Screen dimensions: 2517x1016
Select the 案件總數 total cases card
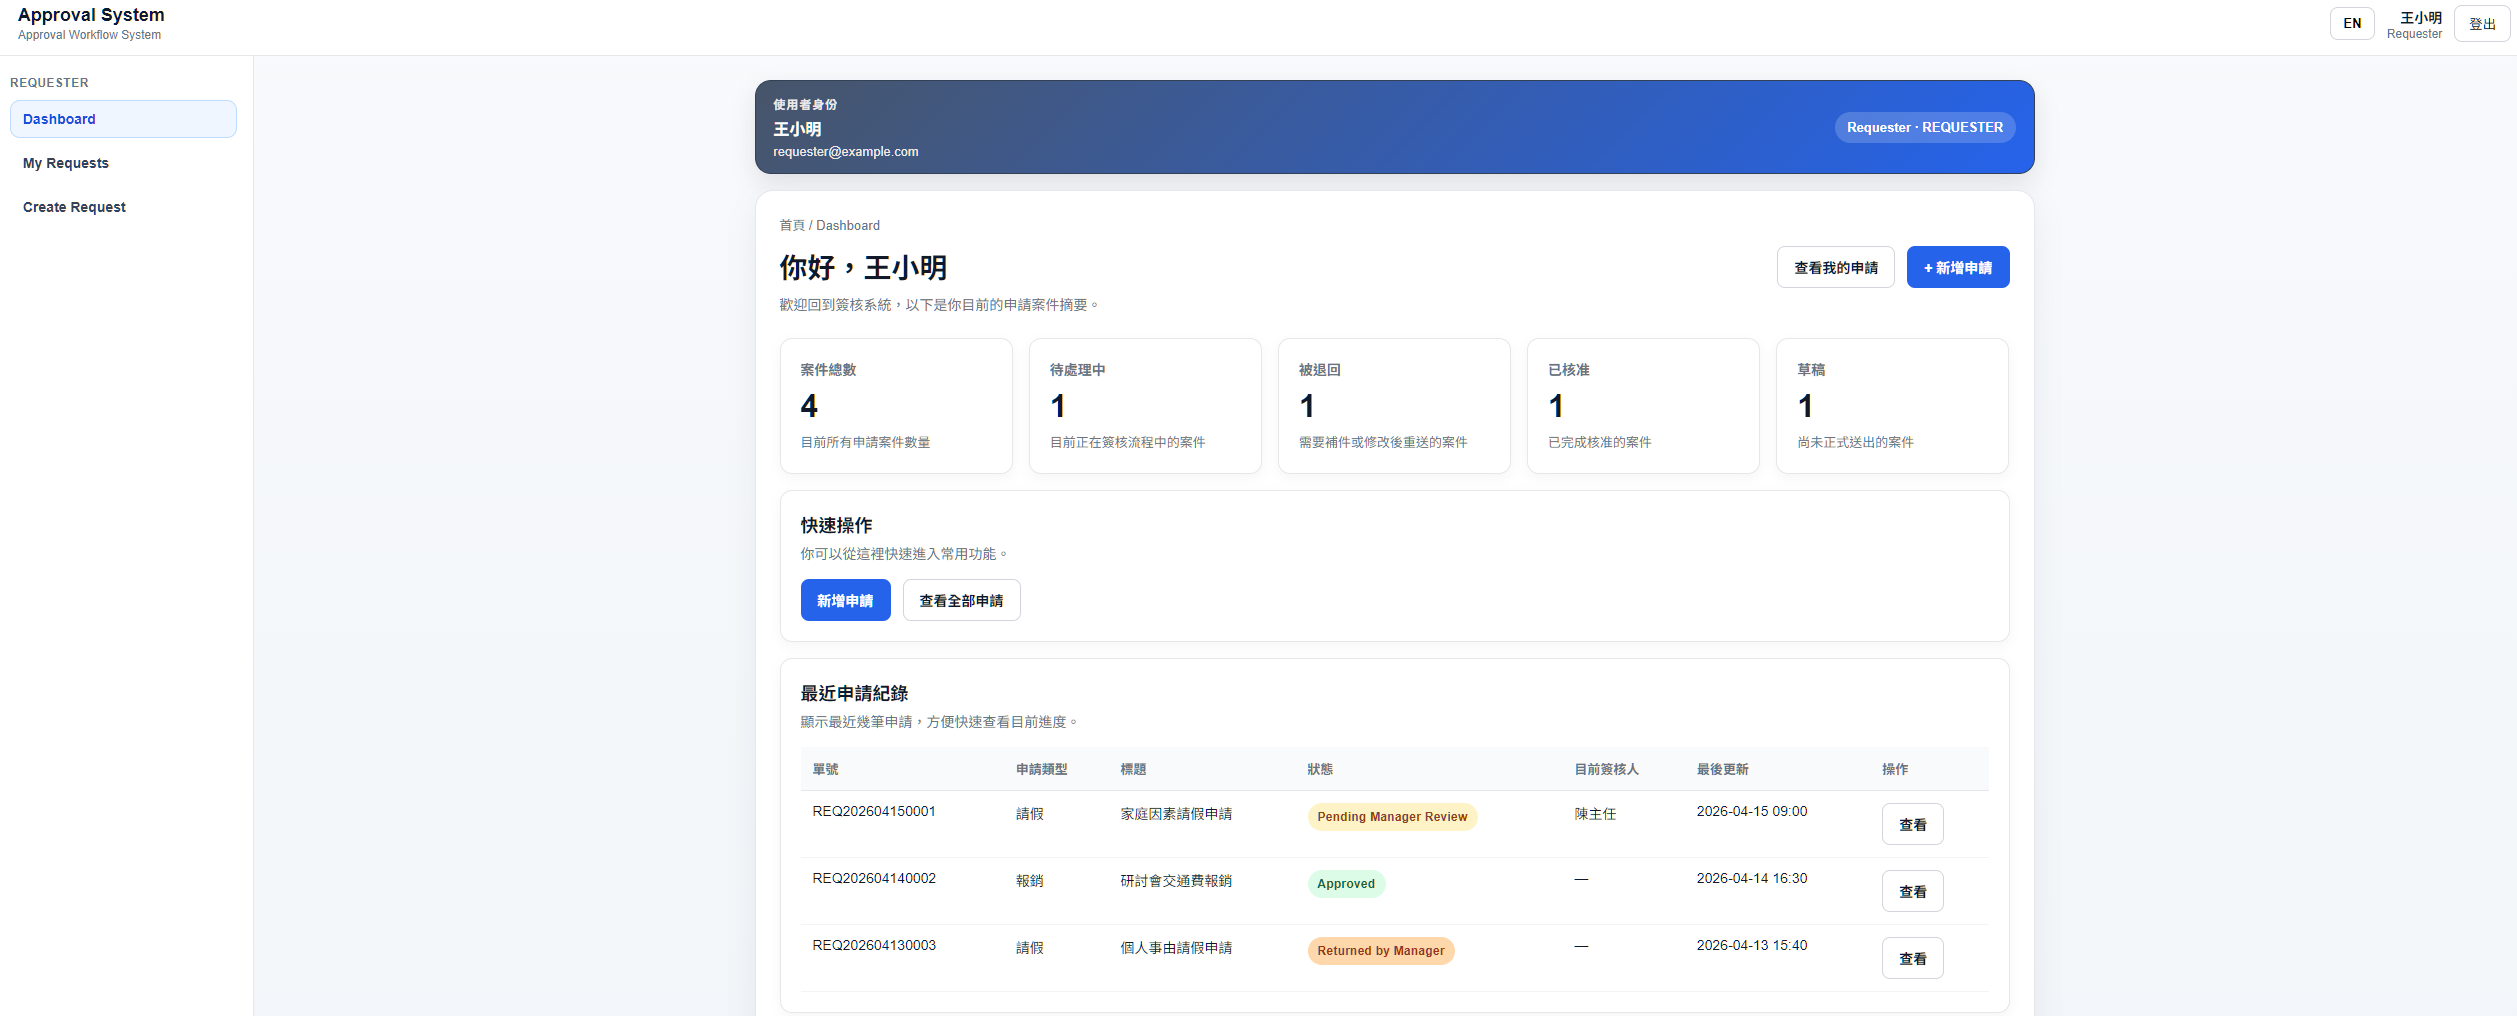click(x=896, y=405)
